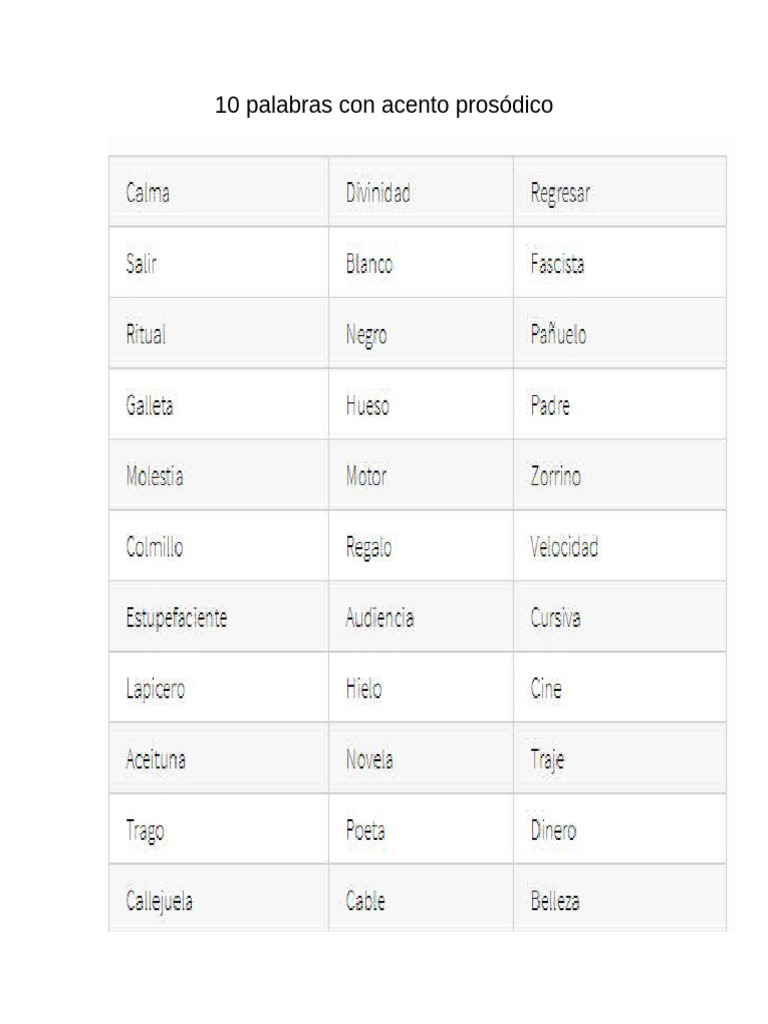
Task: Select the Colmillo cell
Action: (x=219, y=546)
